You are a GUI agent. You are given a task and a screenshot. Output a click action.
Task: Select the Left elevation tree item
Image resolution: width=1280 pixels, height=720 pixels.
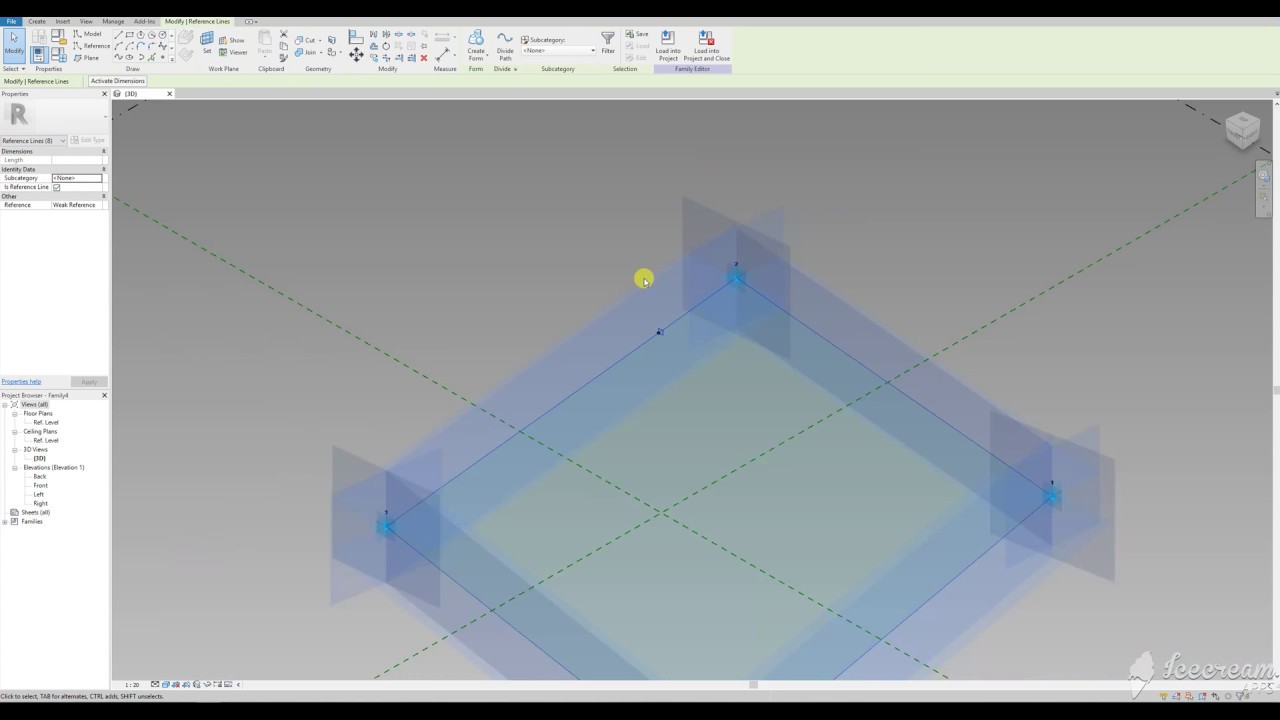click(38, 495)
